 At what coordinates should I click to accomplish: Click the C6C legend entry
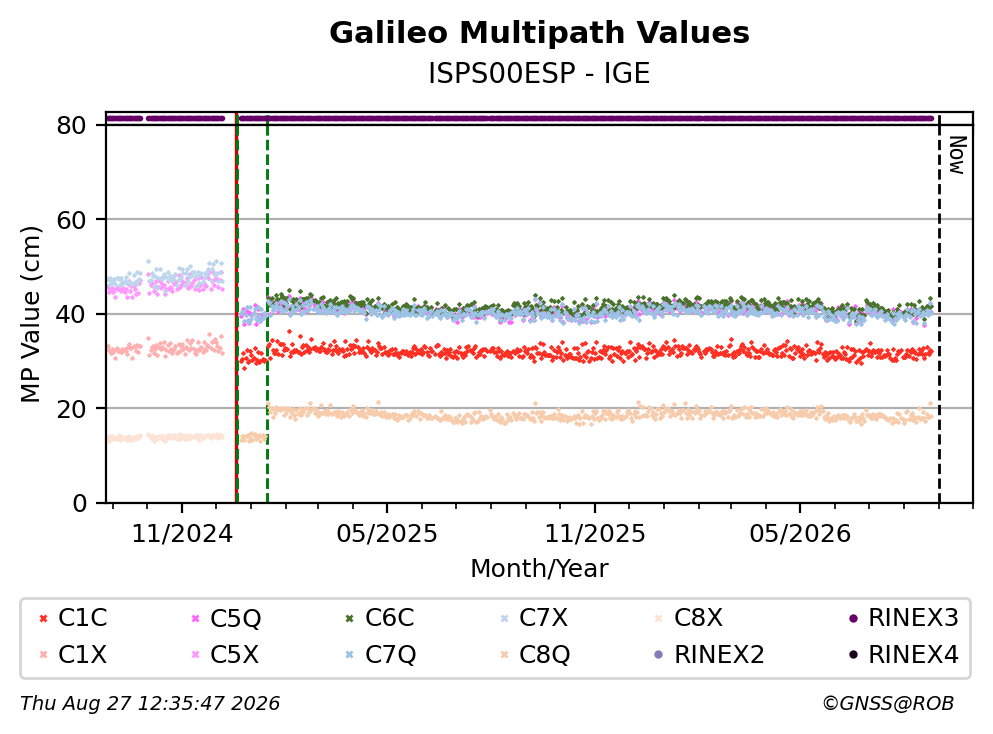379,617
